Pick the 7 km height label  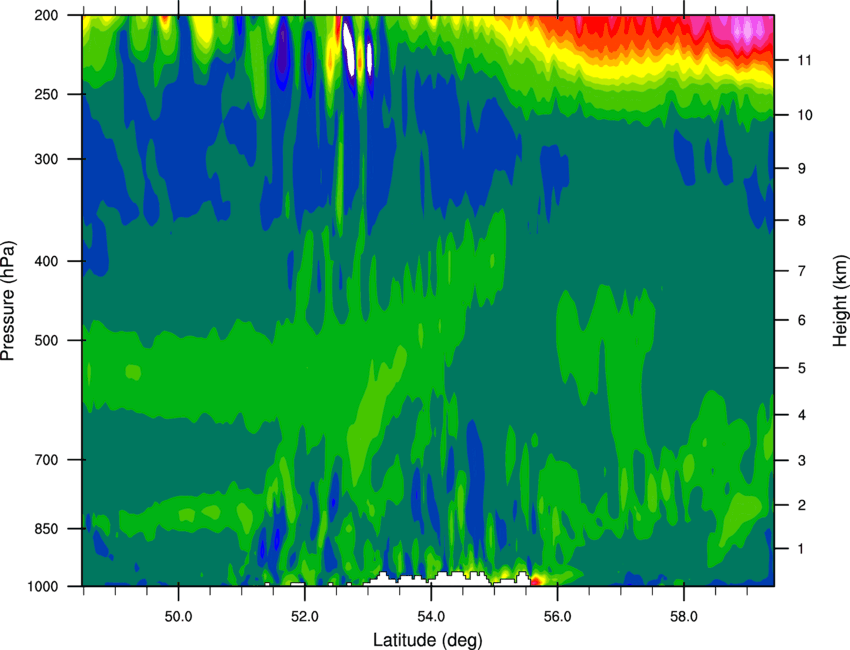802,271
